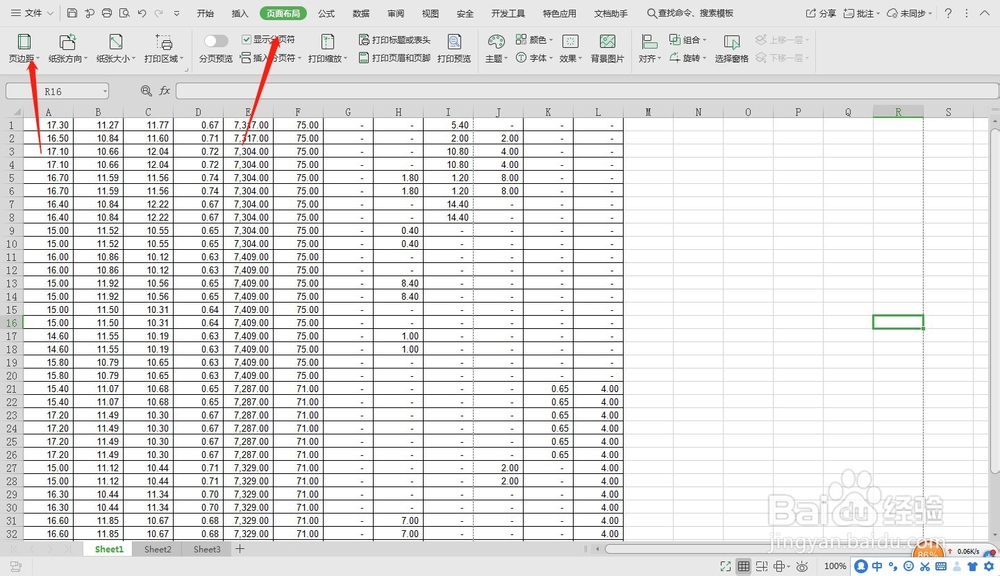
Task: Click the Print icon in quick access toolbar
Action: pyautogui.click(x=107, y=13)
